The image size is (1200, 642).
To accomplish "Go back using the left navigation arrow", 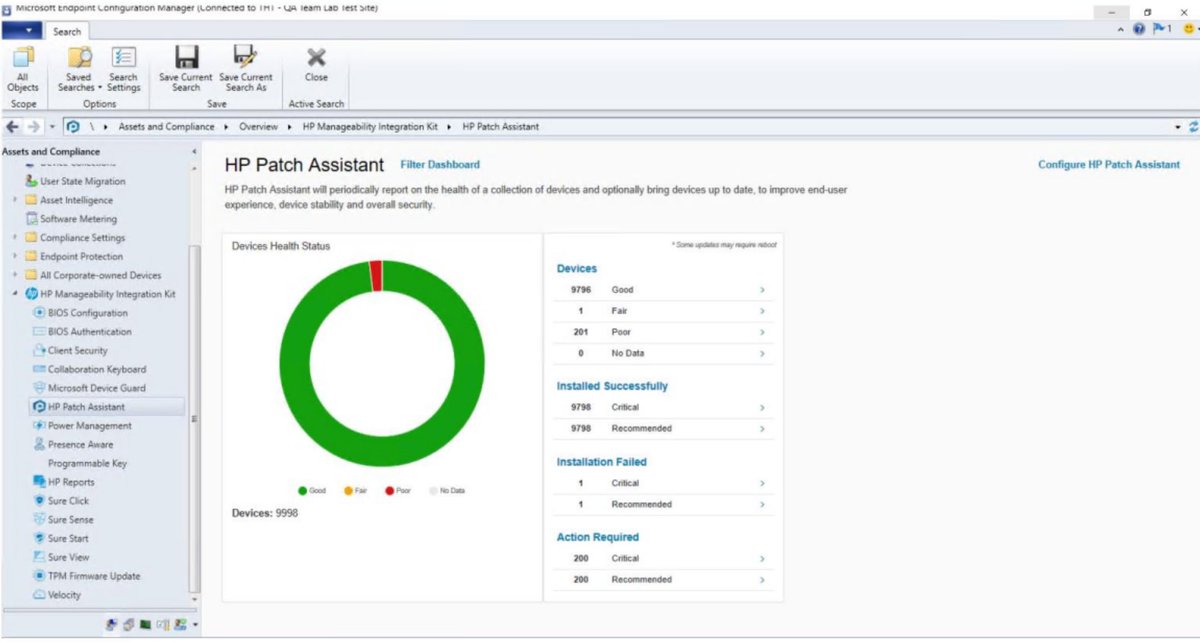I will pos(13,127).
